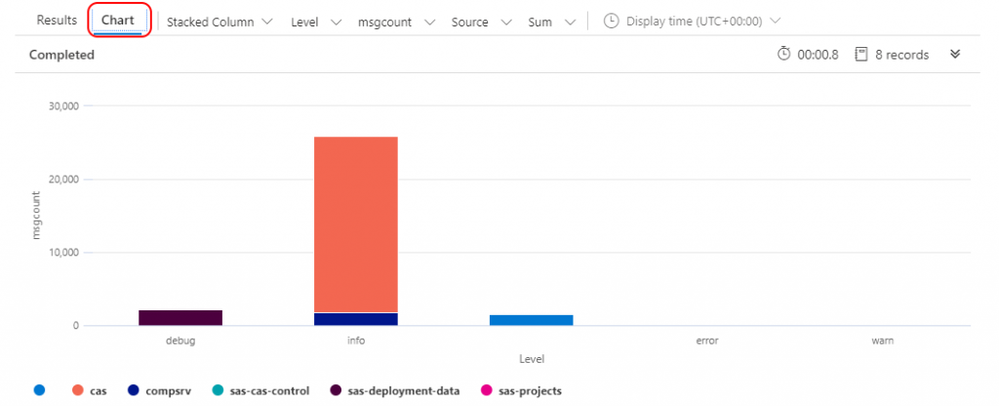Click the stopwatch query duration icon
The image size is (999, 406).
pyautogui.click(x=784, y=55)
